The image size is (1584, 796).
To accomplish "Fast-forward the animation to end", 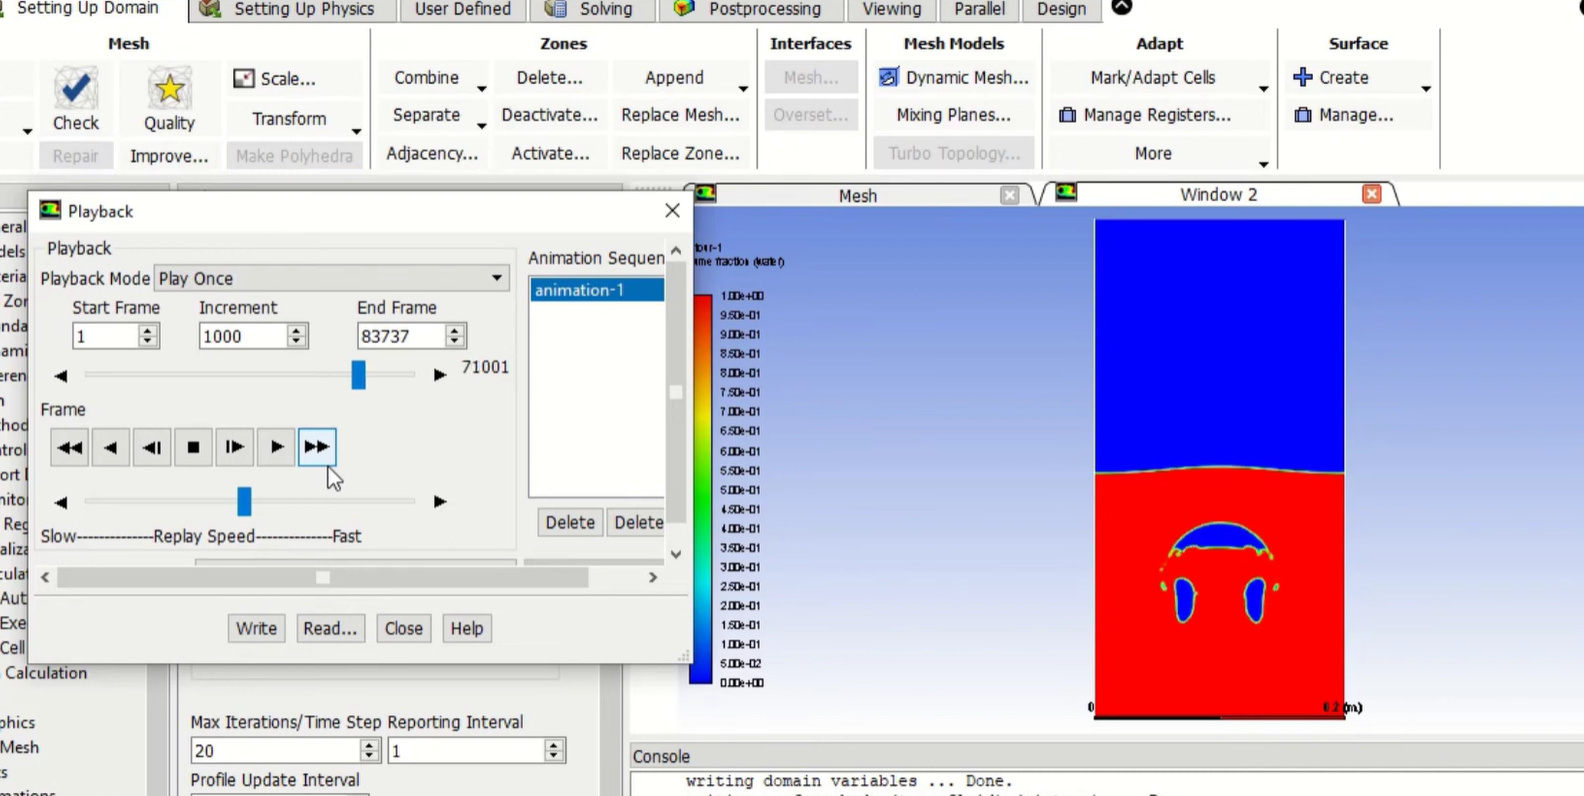I will pyautogui.click(x=317, y=447).
